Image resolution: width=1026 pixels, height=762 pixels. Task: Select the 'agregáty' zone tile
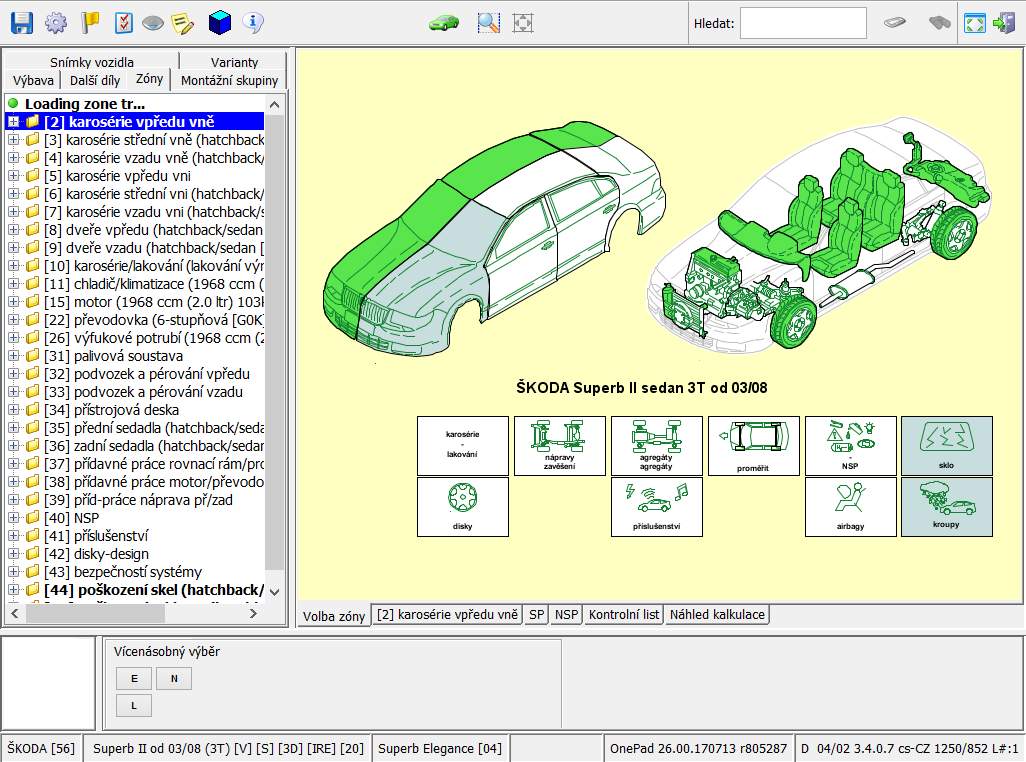pos(656,445)
